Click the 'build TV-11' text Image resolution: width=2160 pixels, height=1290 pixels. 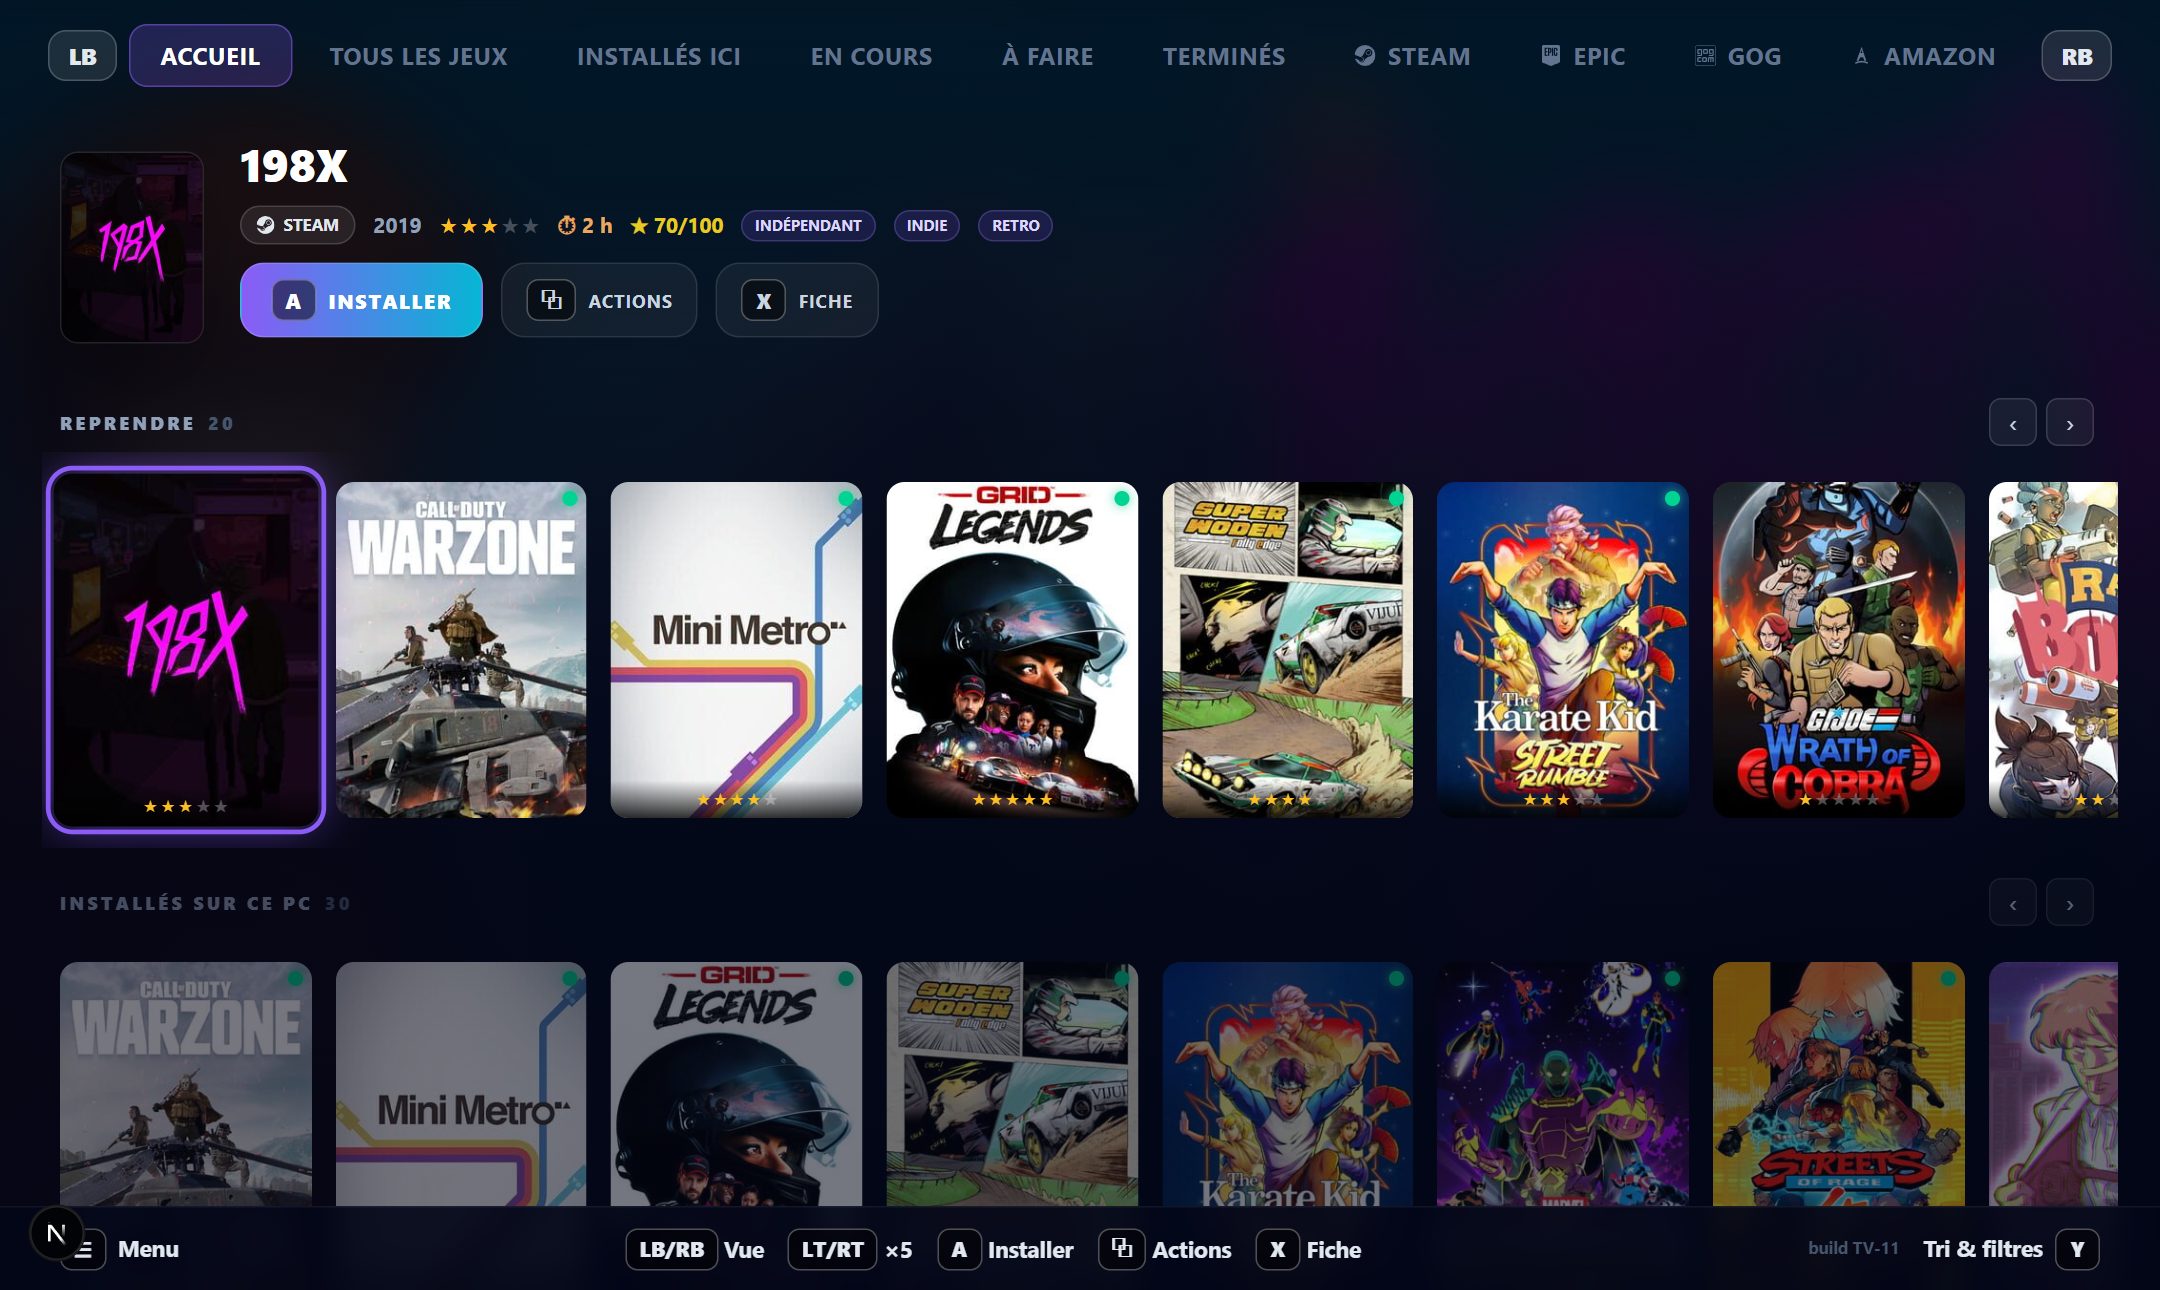[x=1853, y=1248]
